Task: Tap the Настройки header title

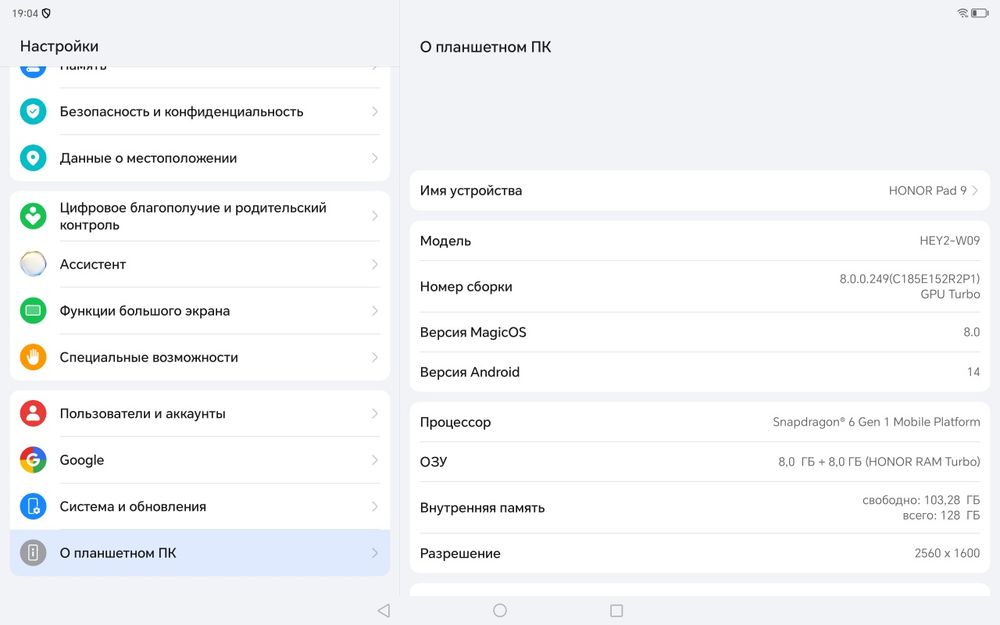Action: coord(59,46)
